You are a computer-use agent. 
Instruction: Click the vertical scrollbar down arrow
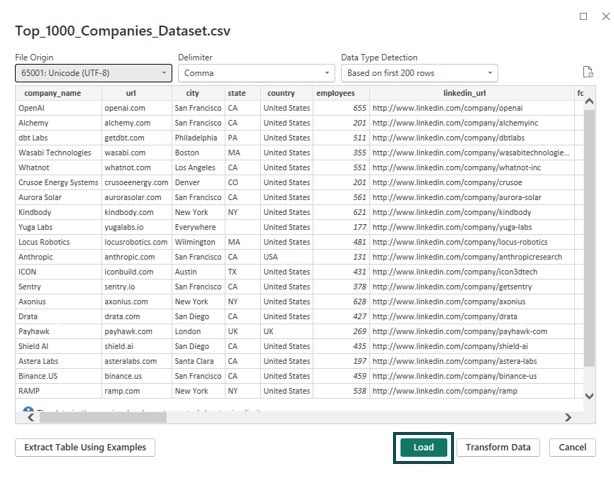pos(589,396)
